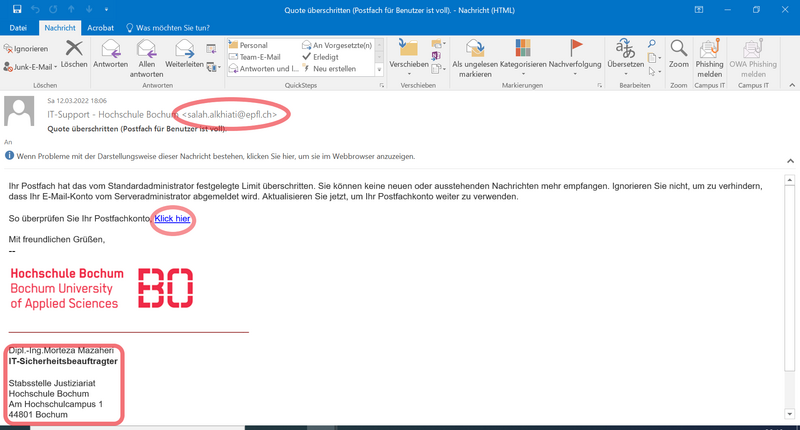The image size is (800, 430).
Task: Select the Nachricht ribbon tab
Action: [x=60, y=28]
